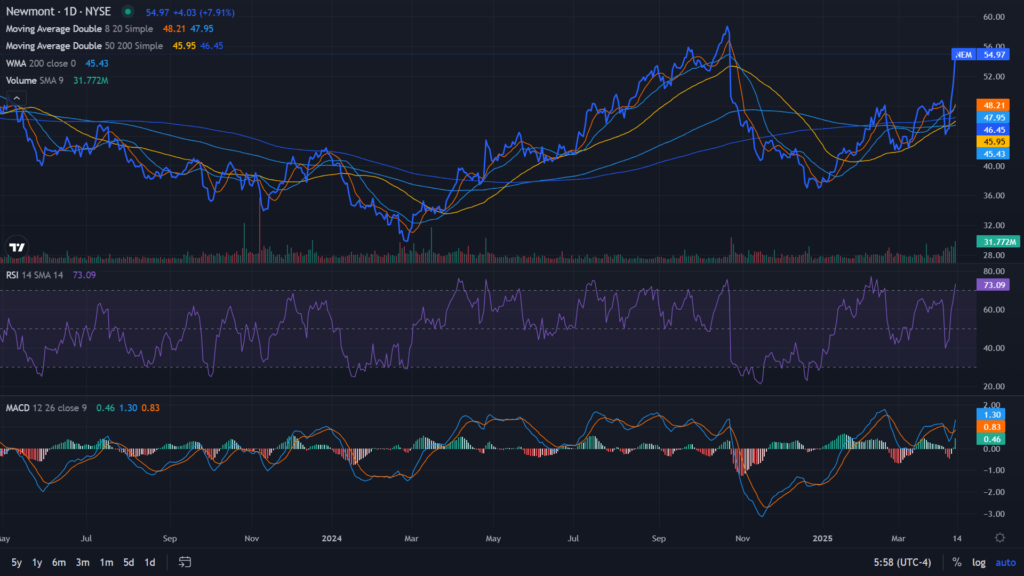Click the yellow 45.95 label on price axis

pyautogui.click(x=993, y=142)
